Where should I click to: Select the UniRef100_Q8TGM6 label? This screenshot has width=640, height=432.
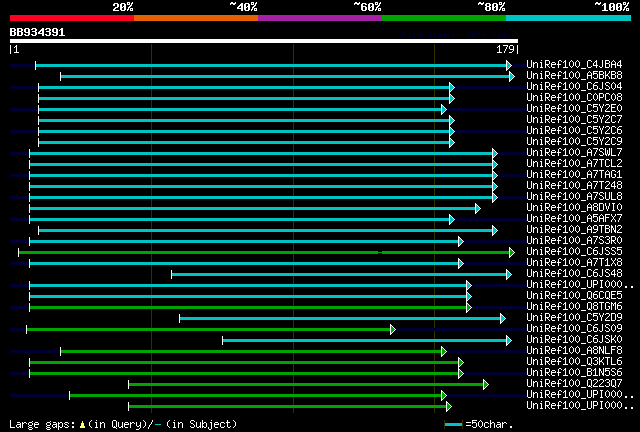574,307
